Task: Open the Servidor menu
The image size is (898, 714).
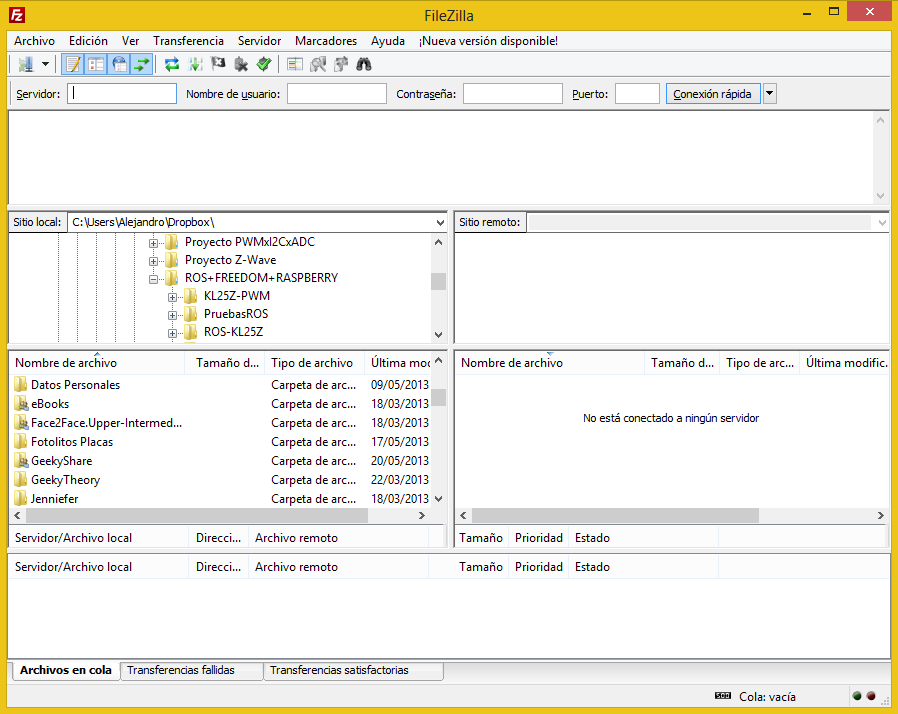Action: pos(259,41)
